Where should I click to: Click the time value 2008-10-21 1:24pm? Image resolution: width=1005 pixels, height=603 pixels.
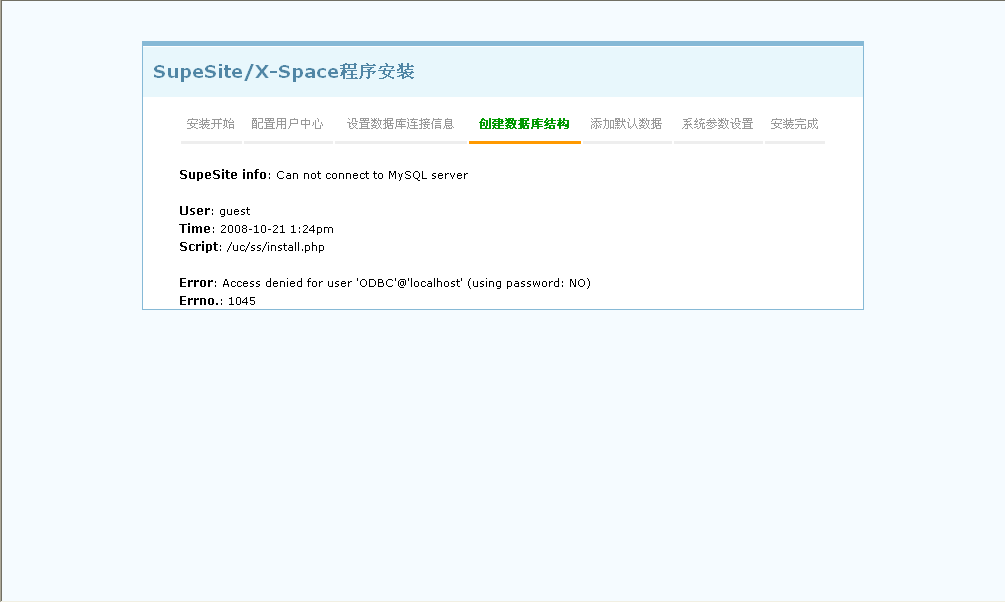click(277, 229)
